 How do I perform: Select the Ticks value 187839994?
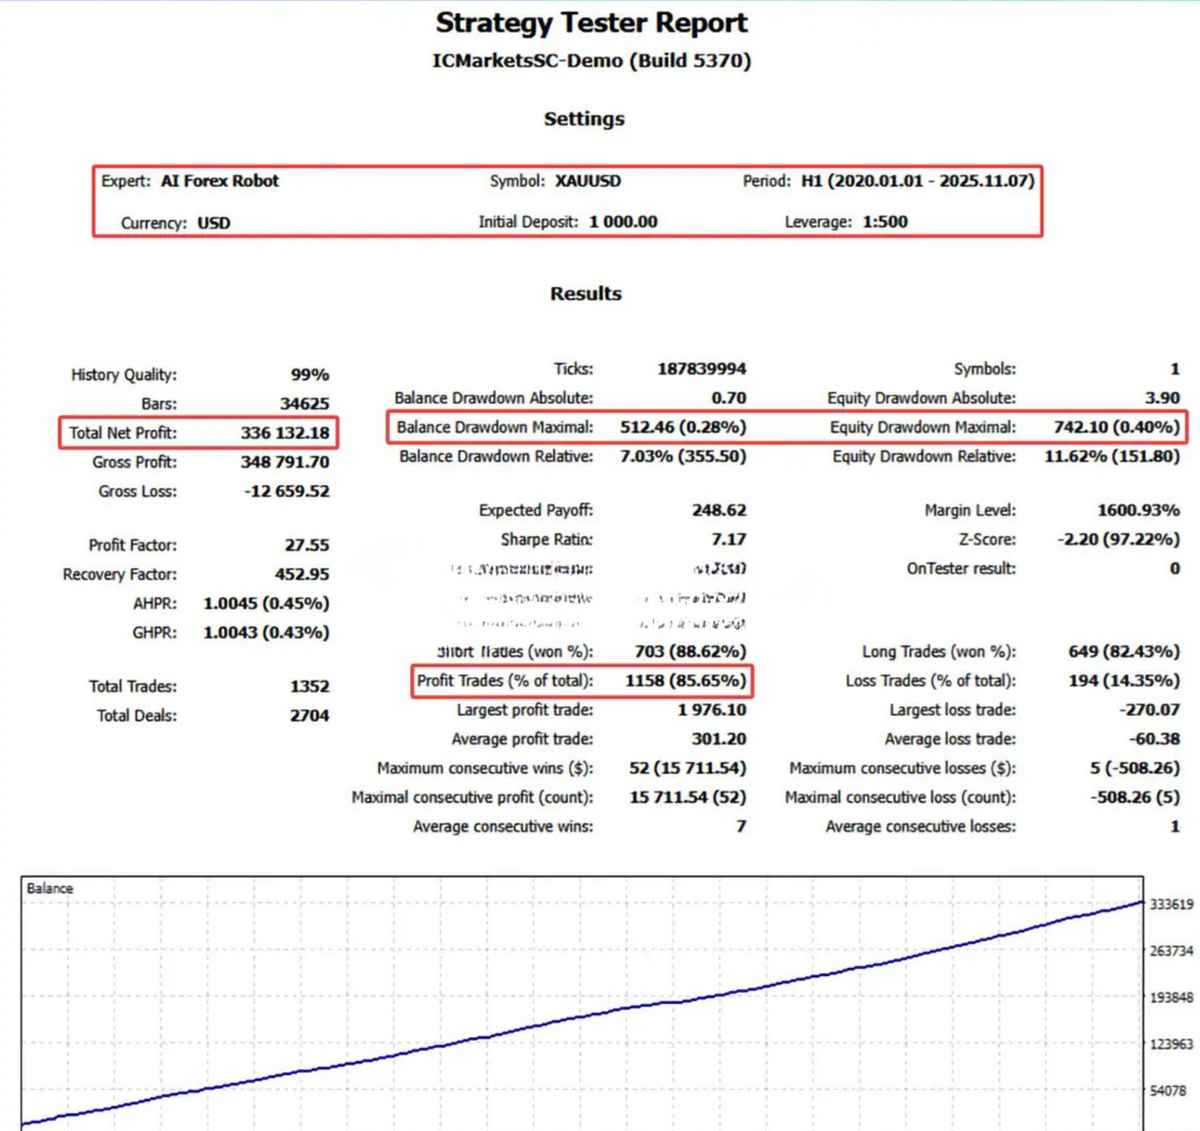pyautogui.click(x=701, y=368)
